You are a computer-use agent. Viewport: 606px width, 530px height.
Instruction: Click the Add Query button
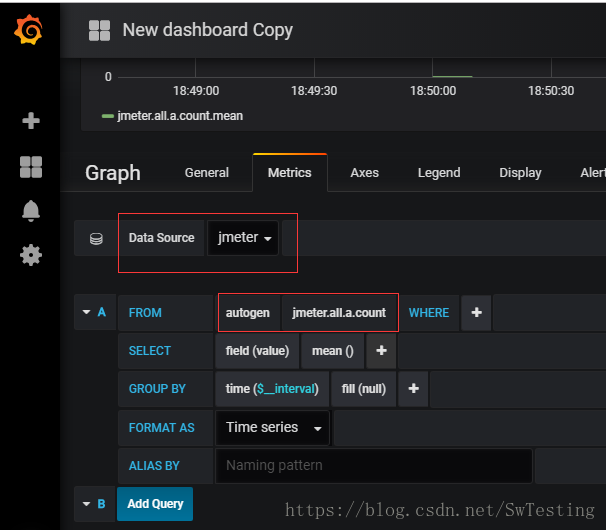tap(155, 504)
